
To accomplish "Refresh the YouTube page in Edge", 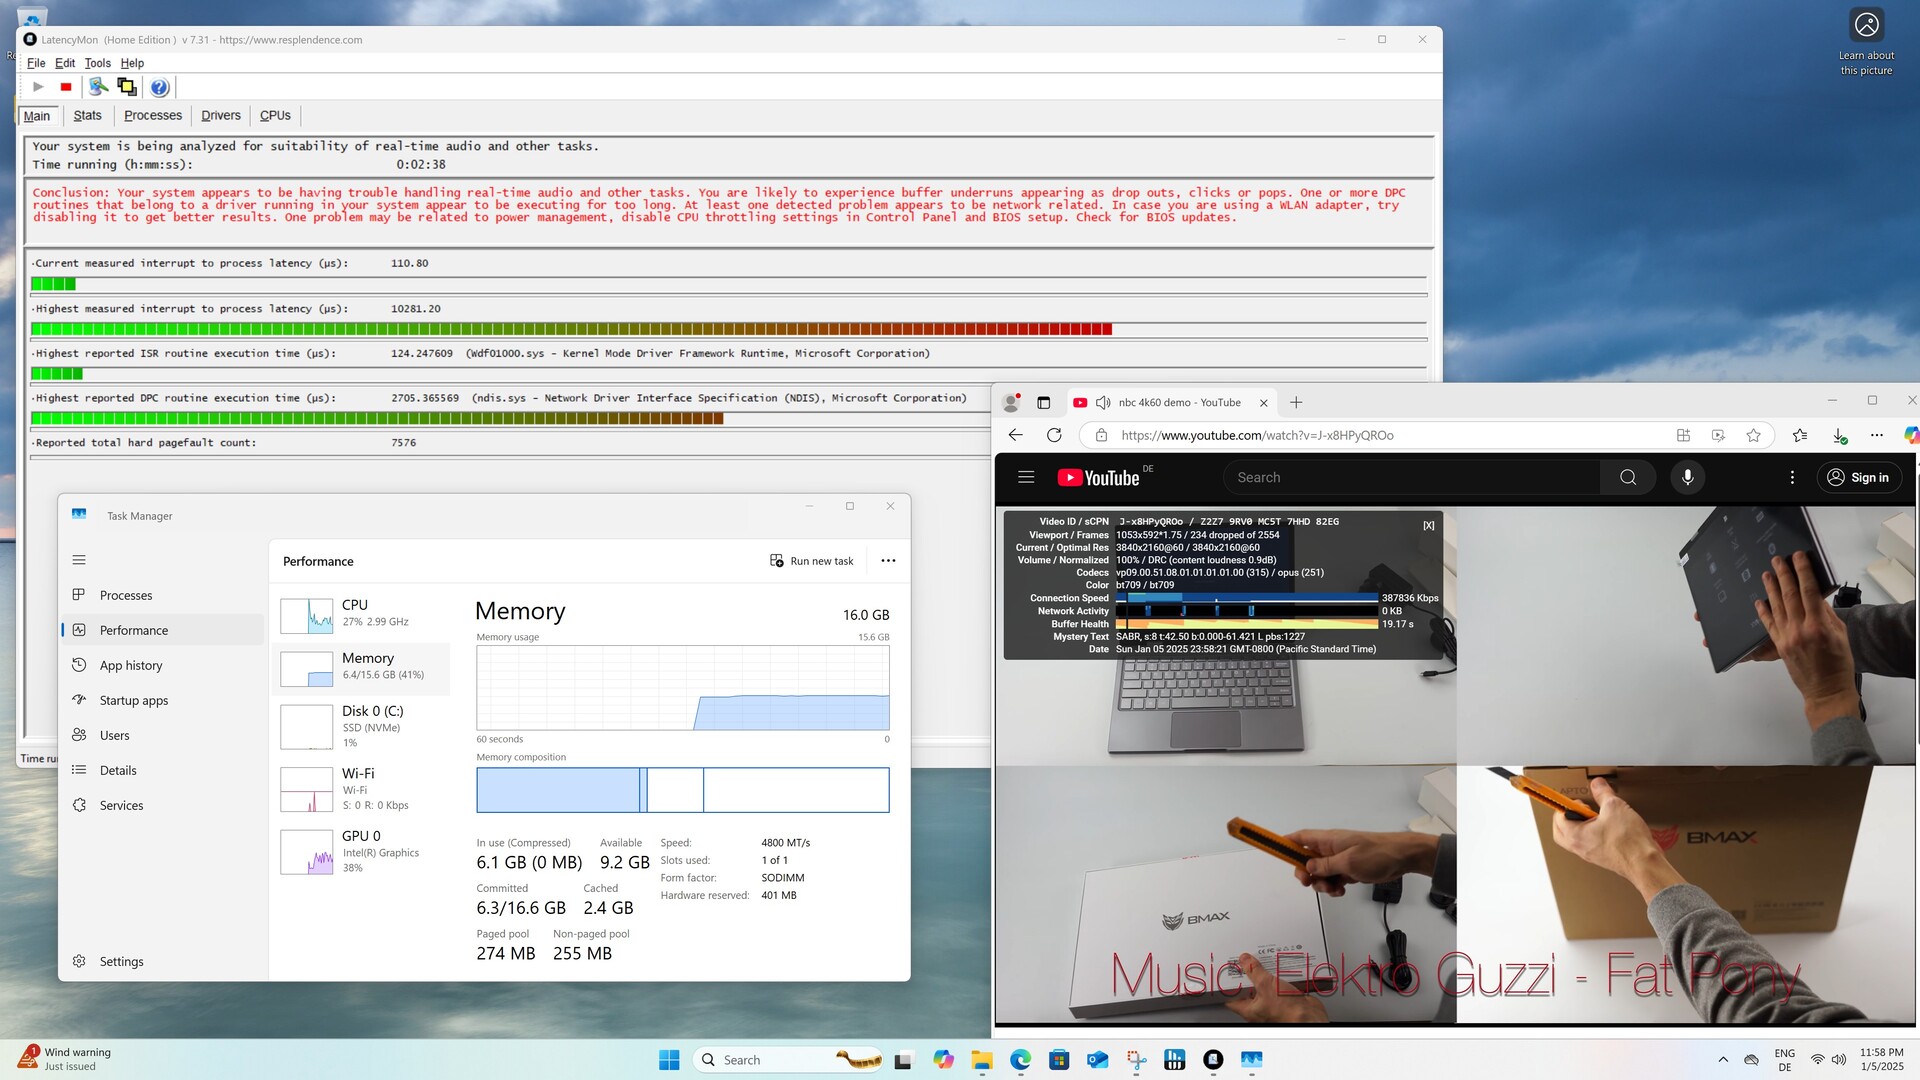I will click(1054, 435).
